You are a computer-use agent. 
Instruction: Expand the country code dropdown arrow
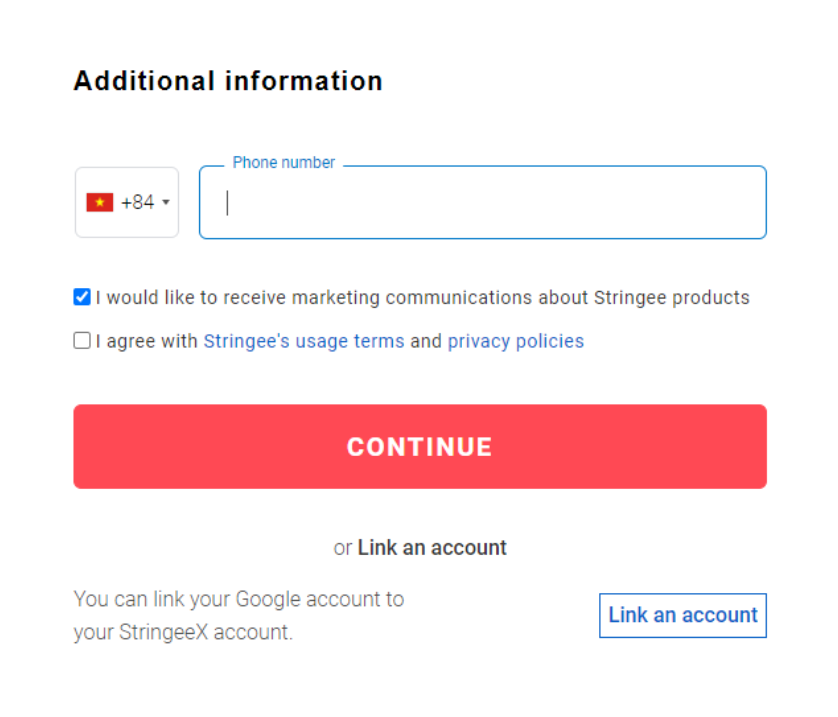click(x=165, y=202)
